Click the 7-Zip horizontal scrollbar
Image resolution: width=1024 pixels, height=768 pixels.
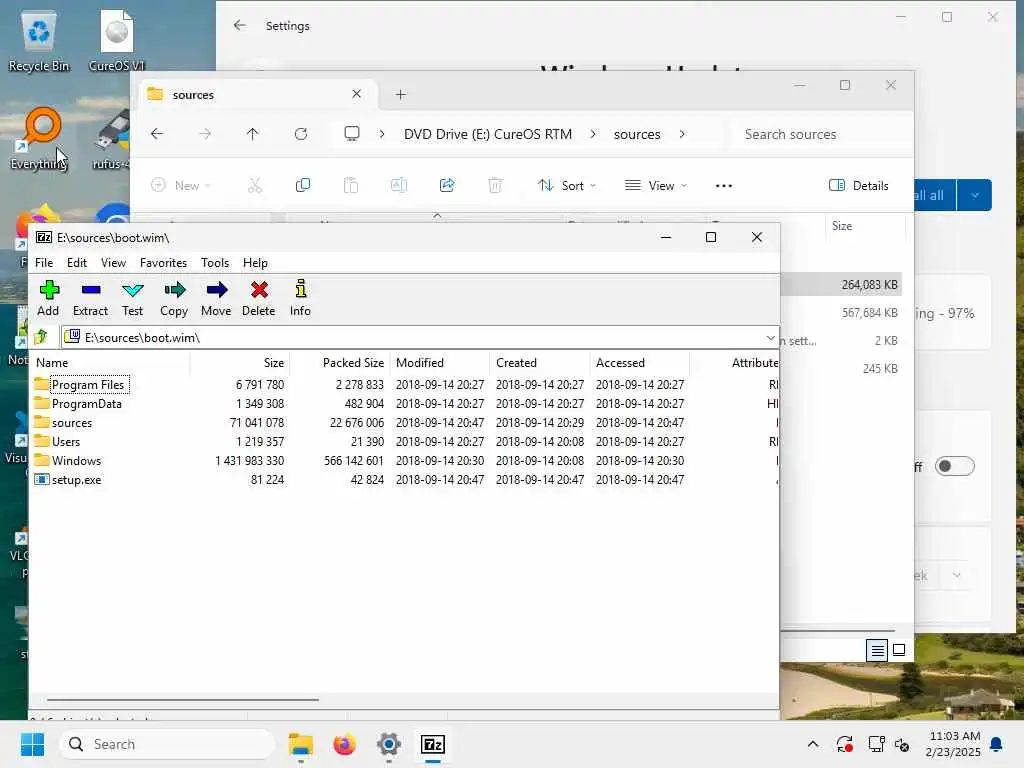(182, 699)
